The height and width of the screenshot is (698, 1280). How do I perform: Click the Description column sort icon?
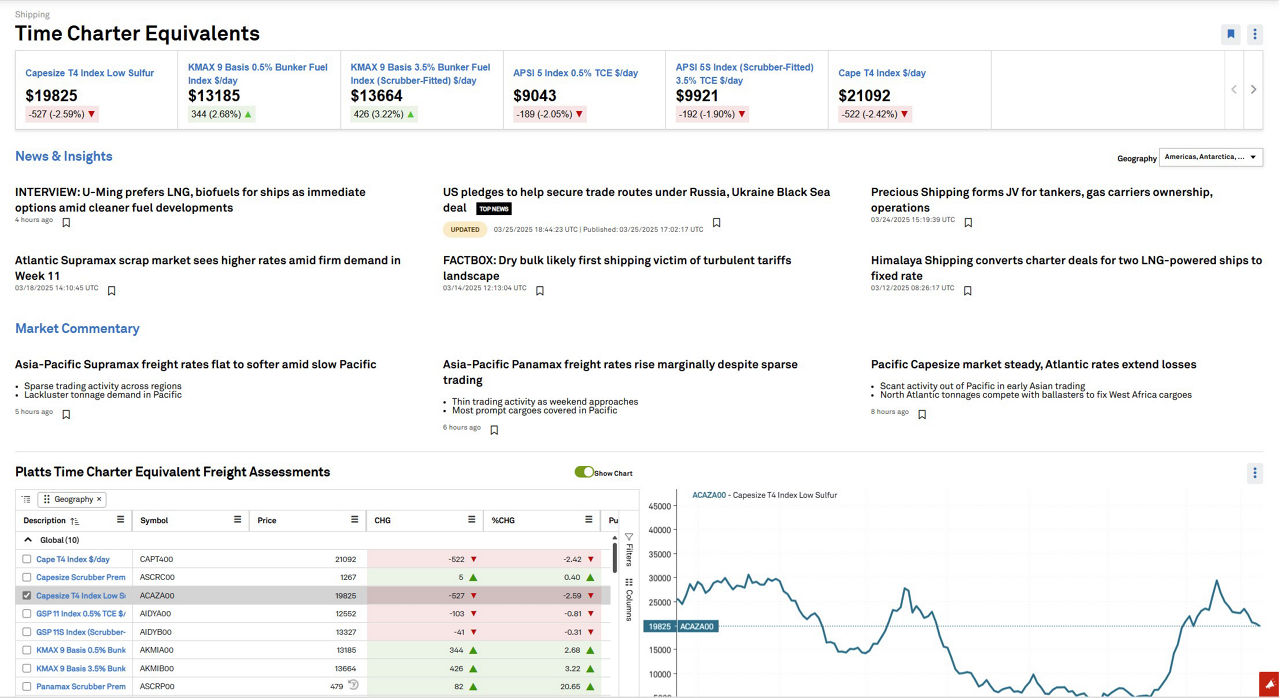pos(75,521)
